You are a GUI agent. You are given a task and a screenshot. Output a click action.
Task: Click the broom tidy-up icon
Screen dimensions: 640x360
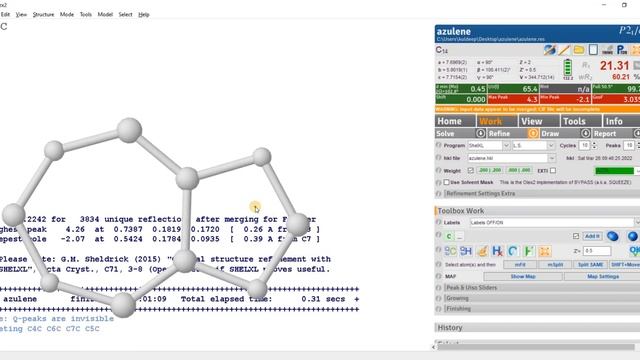[x=482, y=251]
